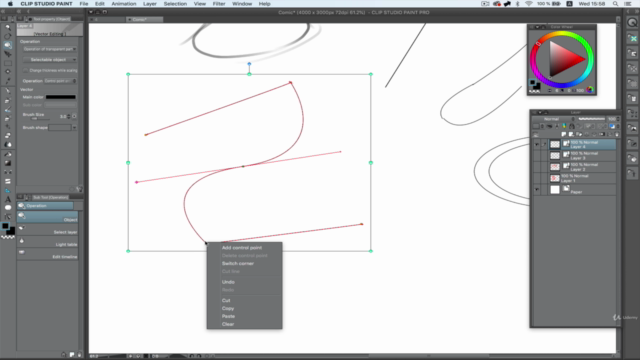Image resolution: width=640 pixels, height=360 pixels.
Task: Choose Copy in context menu
Action: point(228,308)
